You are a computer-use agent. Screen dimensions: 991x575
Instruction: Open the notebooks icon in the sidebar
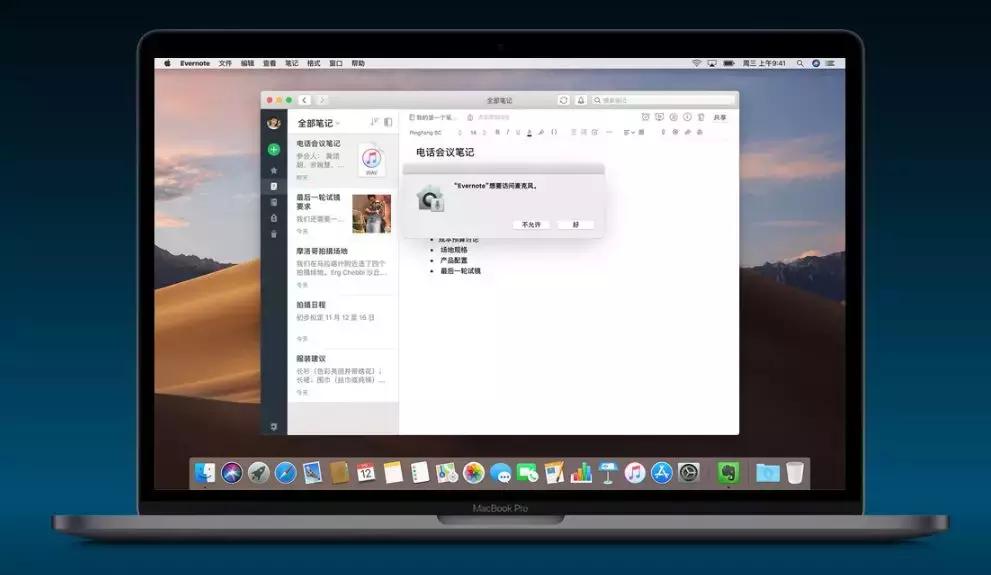[x=274, y=202]
